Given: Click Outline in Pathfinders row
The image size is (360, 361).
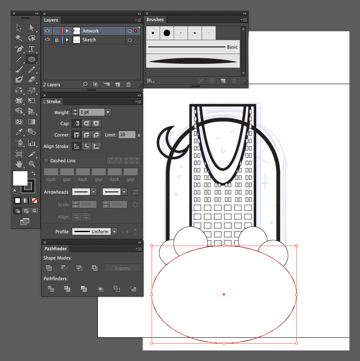Looking at the screenshot, I should [x=117, y=289].
